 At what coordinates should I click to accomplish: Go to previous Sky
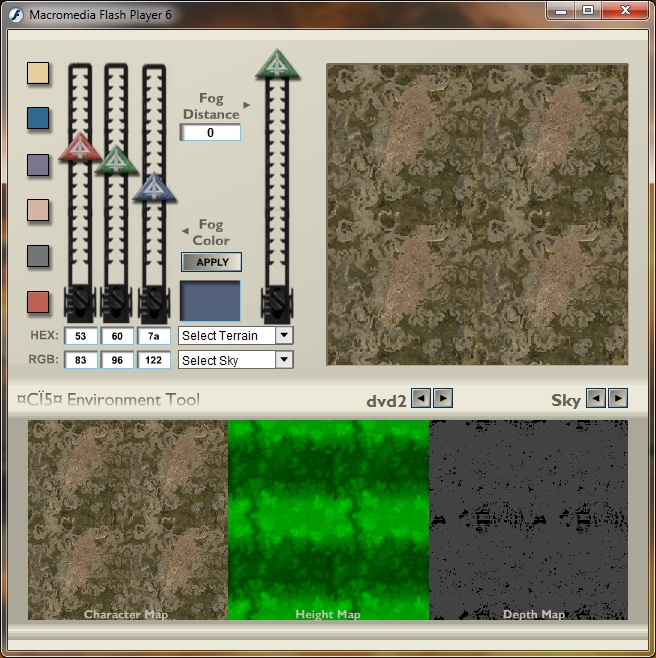point(596,398)
